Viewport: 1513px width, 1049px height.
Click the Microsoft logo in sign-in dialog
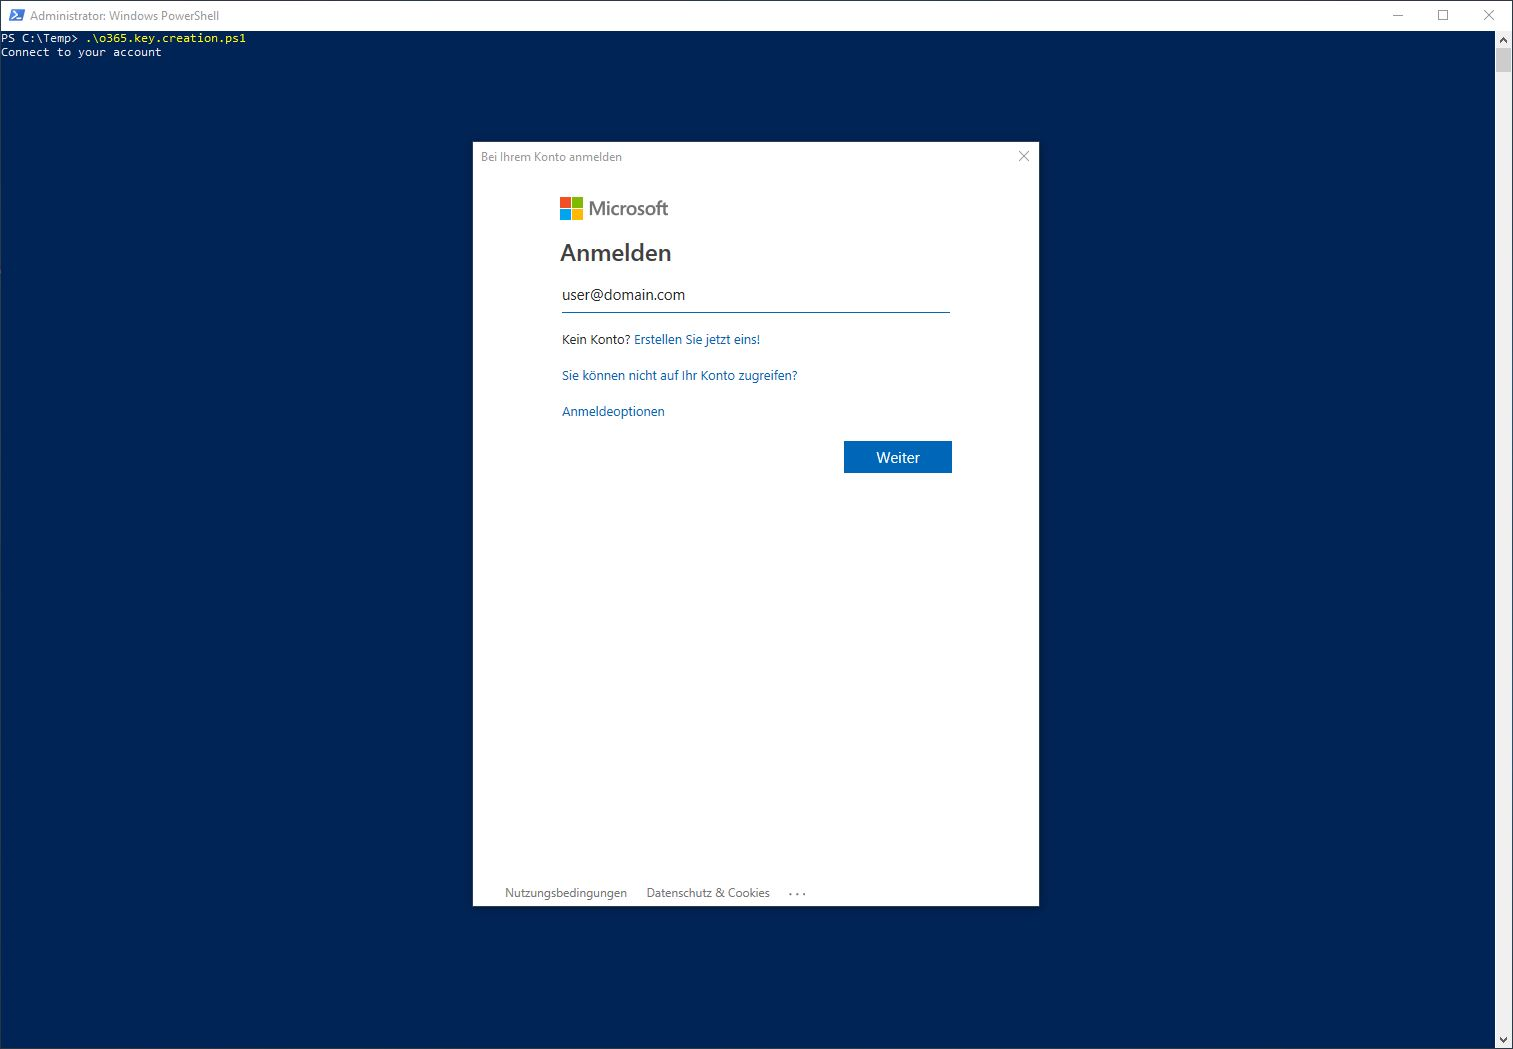point(614,208)
